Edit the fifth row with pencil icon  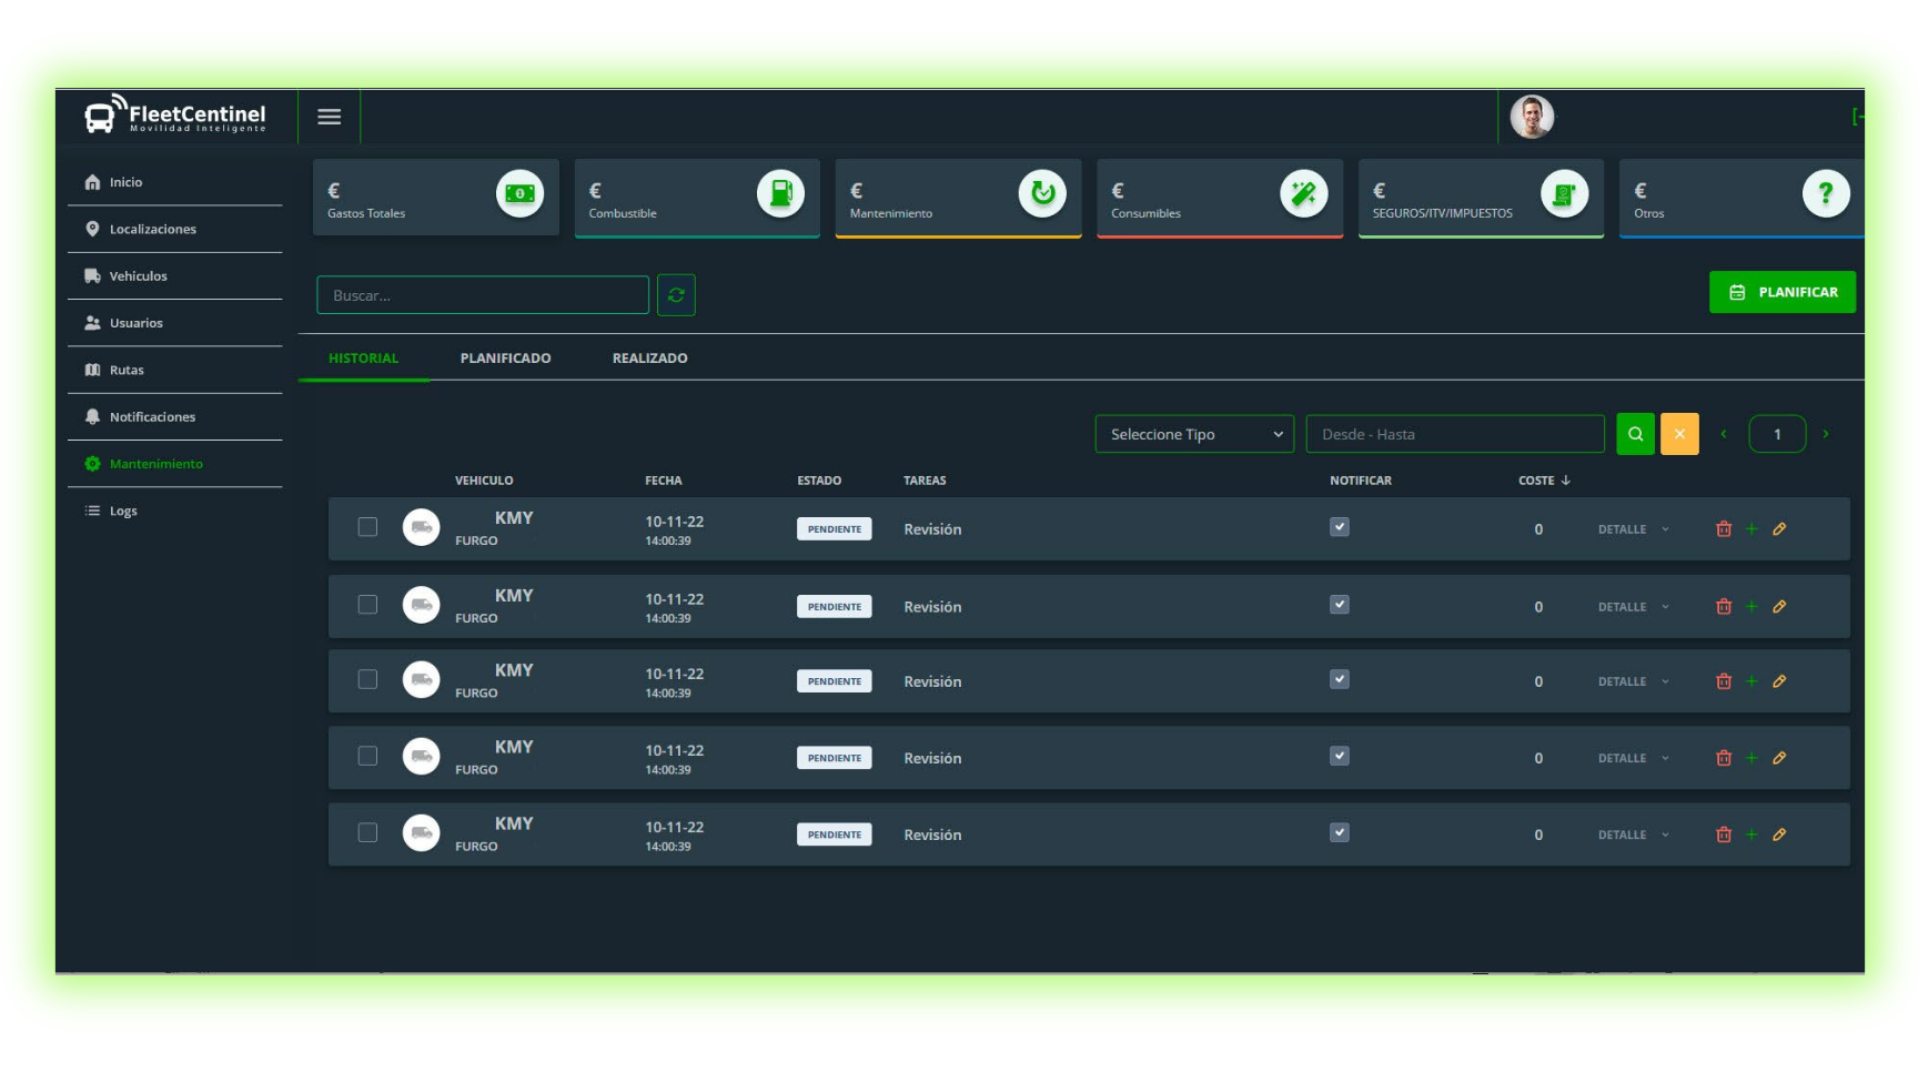1779,835
